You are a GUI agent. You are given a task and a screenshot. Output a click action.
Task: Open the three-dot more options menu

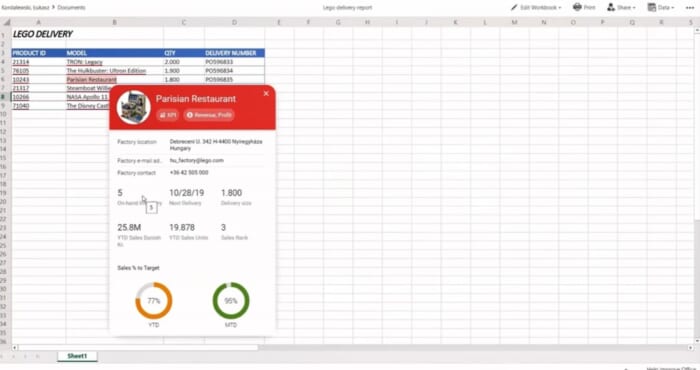click(690, 8)
